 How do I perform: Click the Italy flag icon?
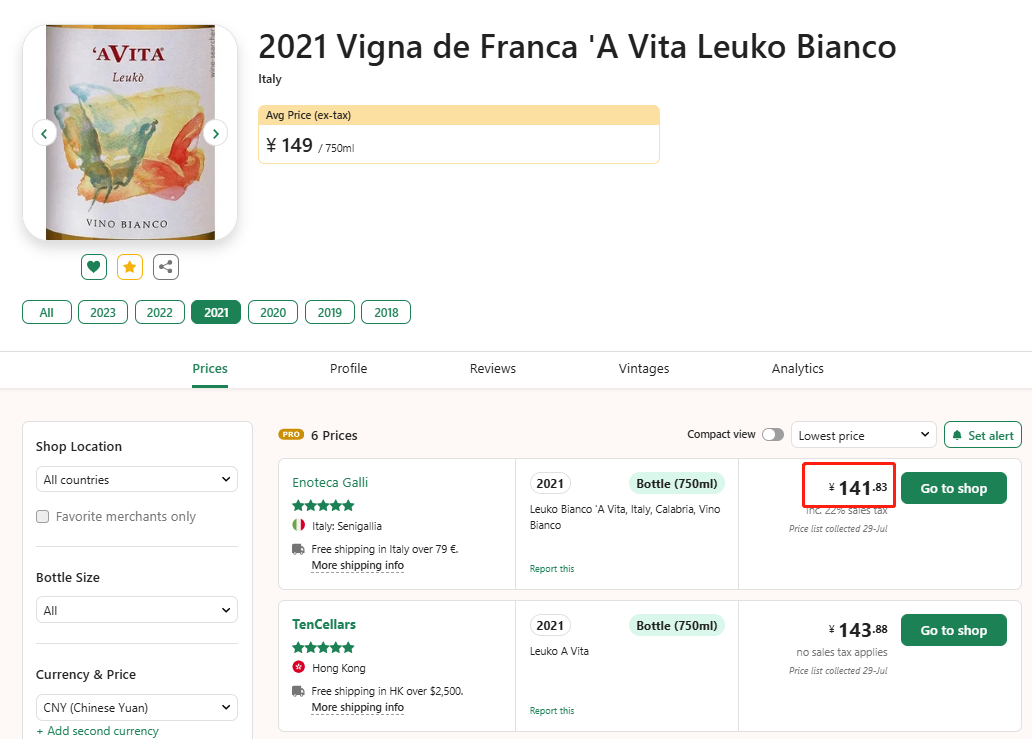(x=298, y=525)
